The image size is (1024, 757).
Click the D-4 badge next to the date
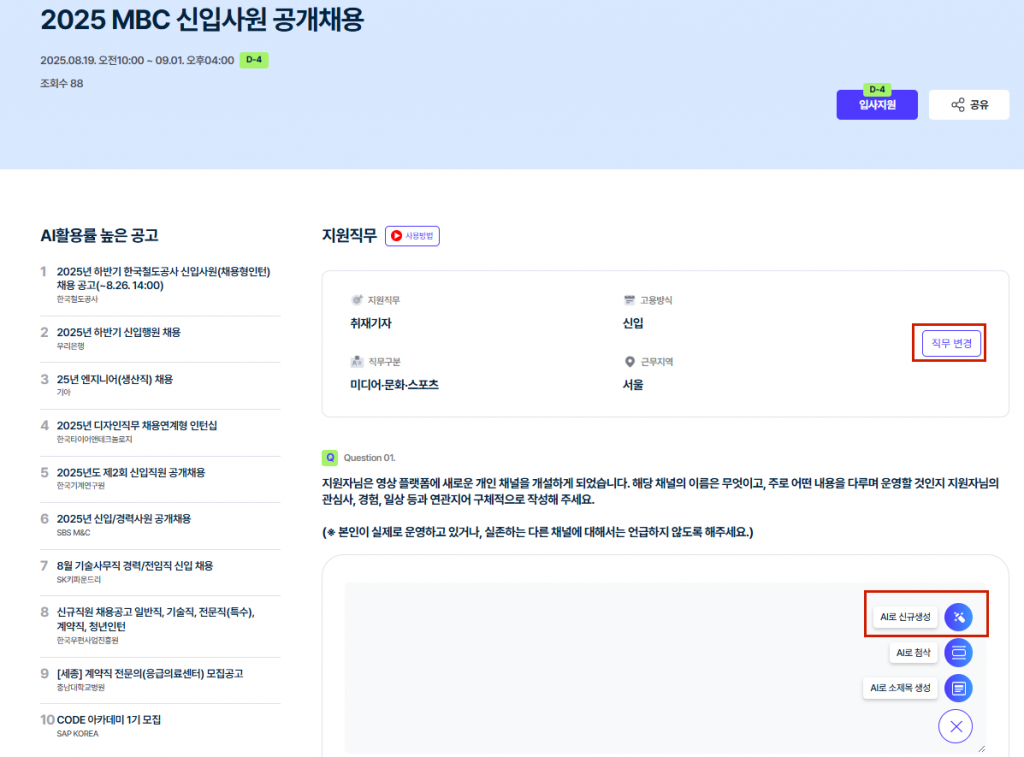pos(254,60)
